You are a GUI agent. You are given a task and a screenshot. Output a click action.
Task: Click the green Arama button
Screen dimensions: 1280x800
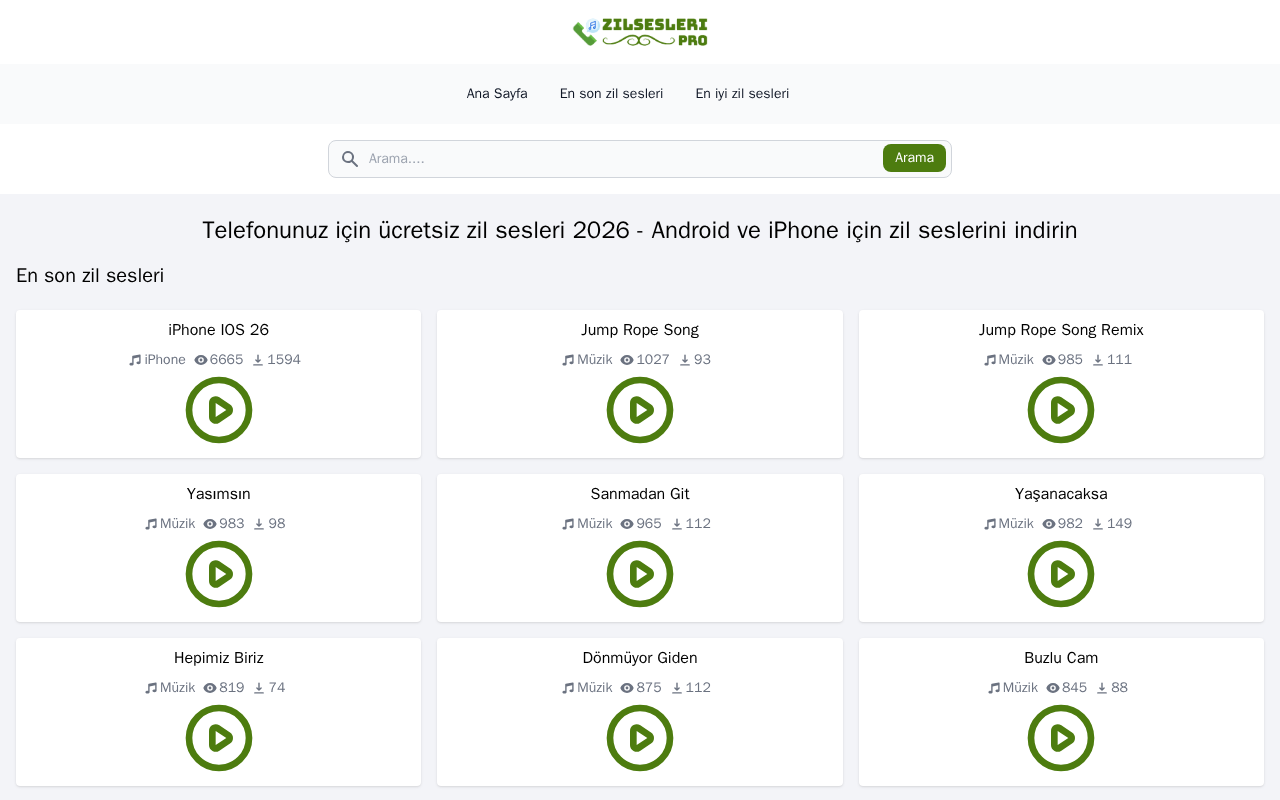pos(914,158)
